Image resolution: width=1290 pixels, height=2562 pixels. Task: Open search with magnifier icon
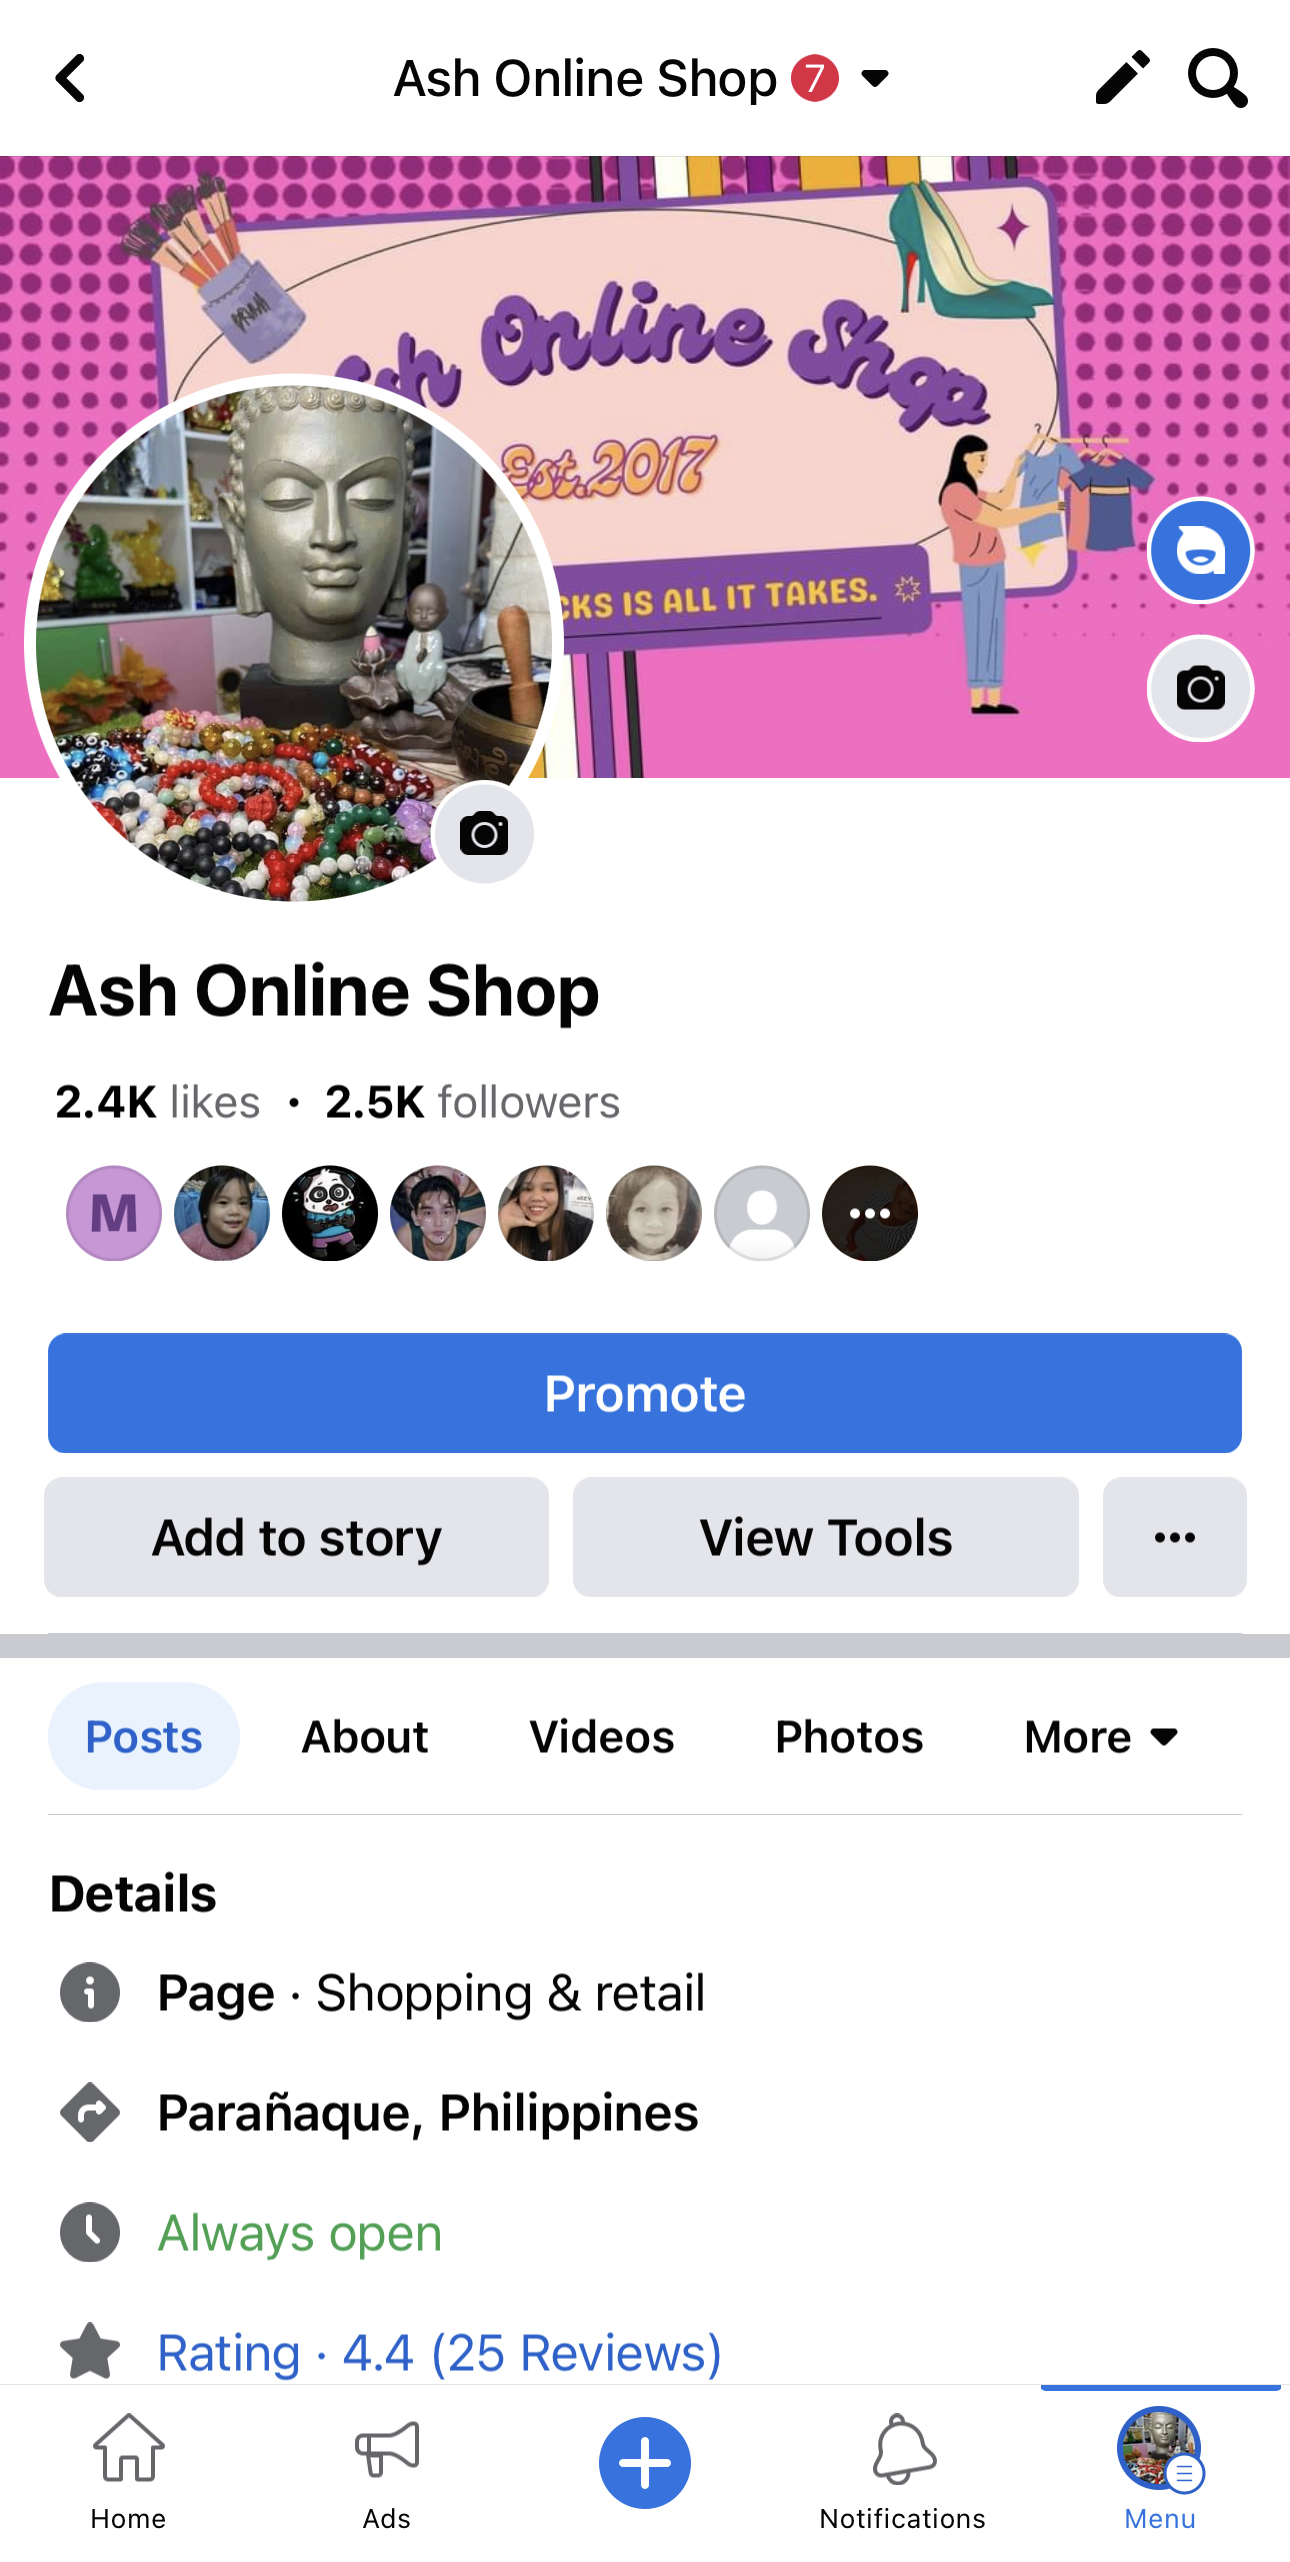[x=1217, y=78]
